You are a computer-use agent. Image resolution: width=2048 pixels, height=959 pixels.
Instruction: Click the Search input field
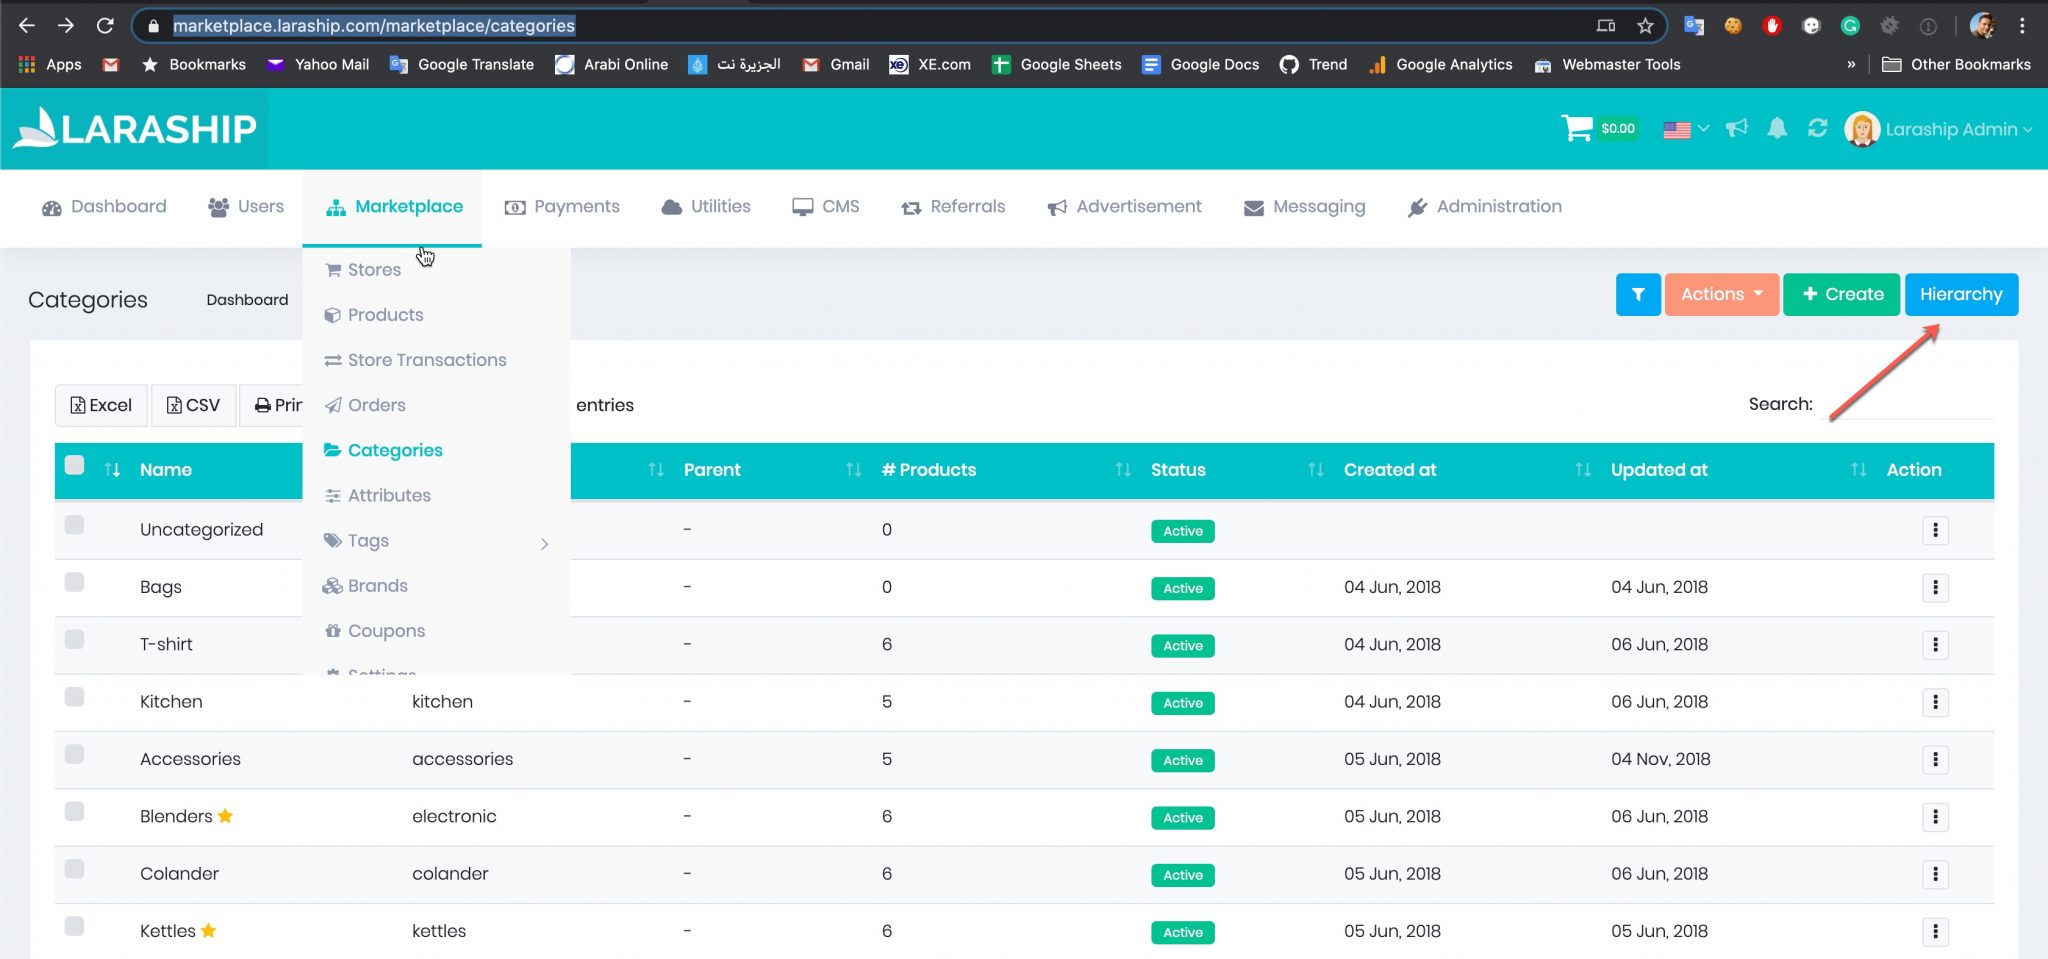1907,404
